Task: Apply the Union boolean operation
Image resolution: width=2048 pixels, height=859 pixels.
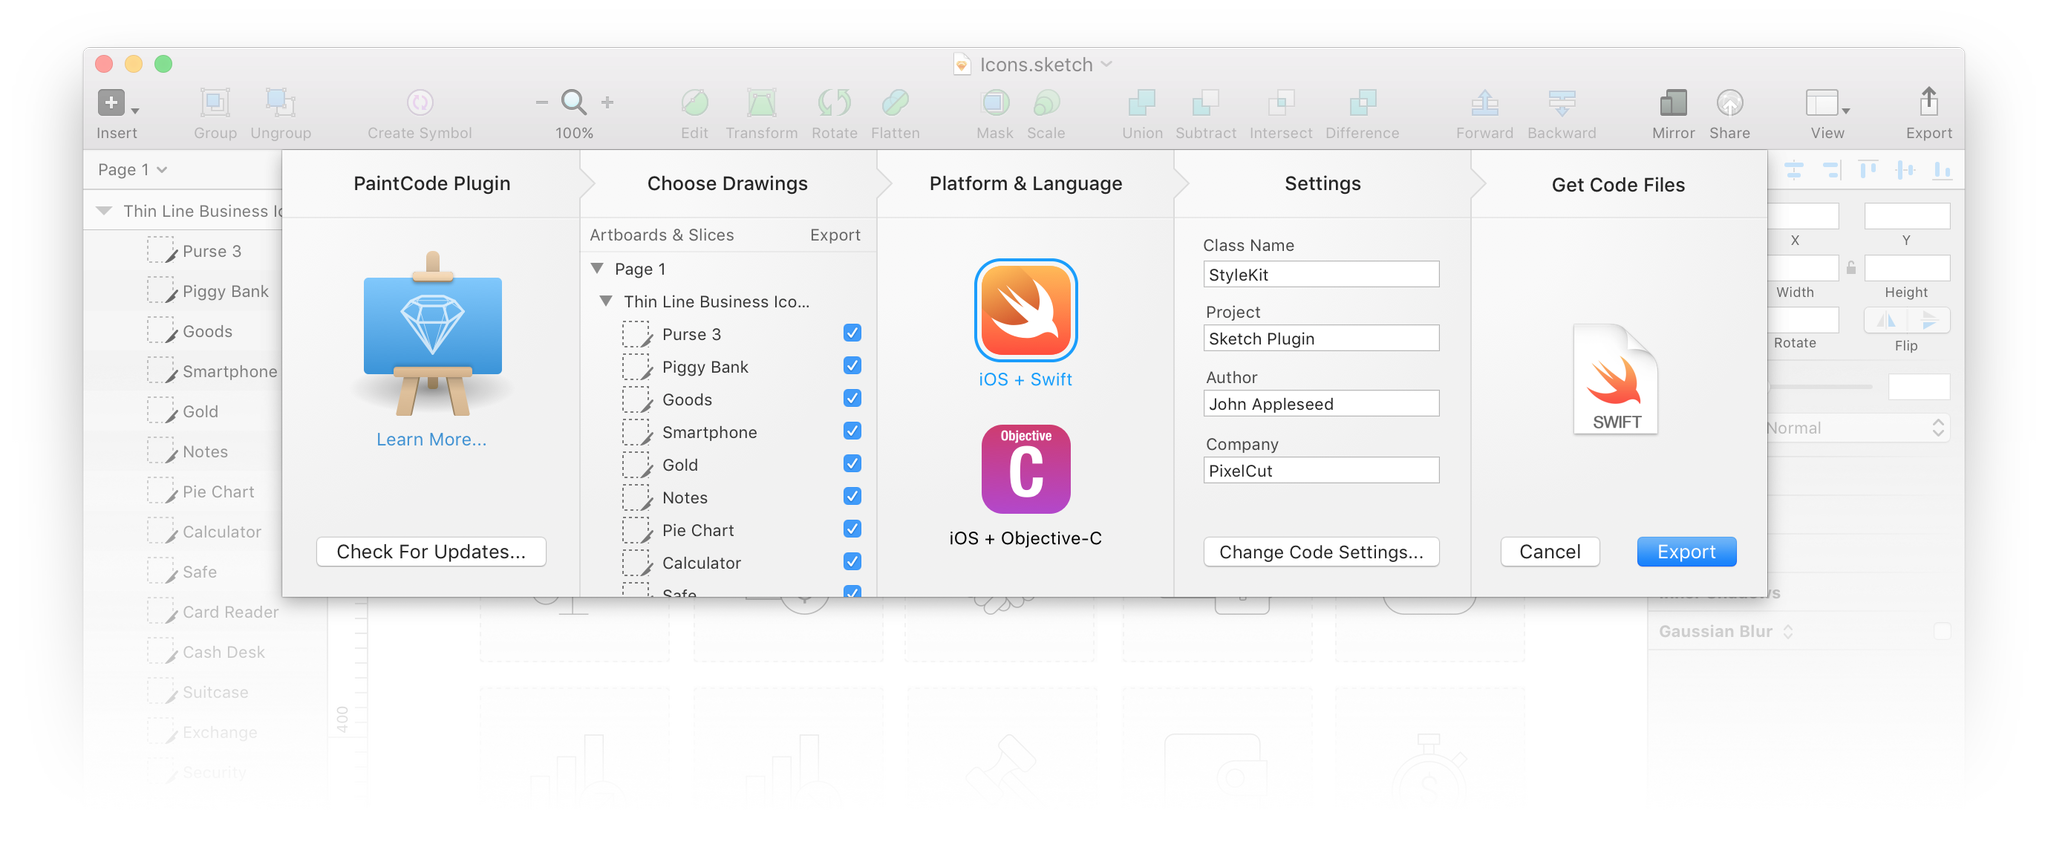Action: pyautogui.click(x=1142, y=103)
